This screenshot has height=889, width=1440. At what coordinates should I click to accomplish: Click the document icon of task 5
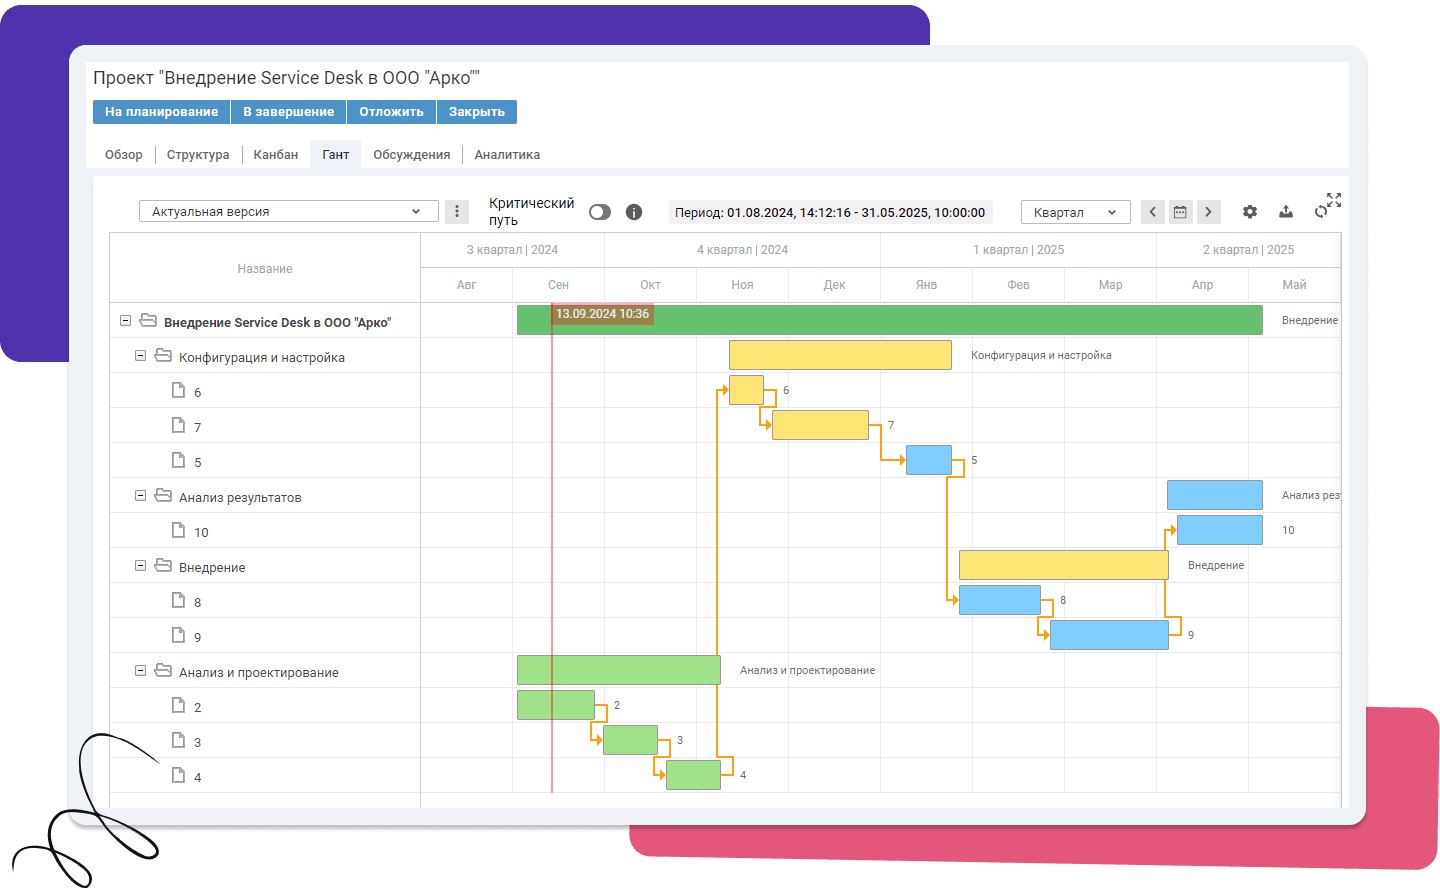point(178,460)
